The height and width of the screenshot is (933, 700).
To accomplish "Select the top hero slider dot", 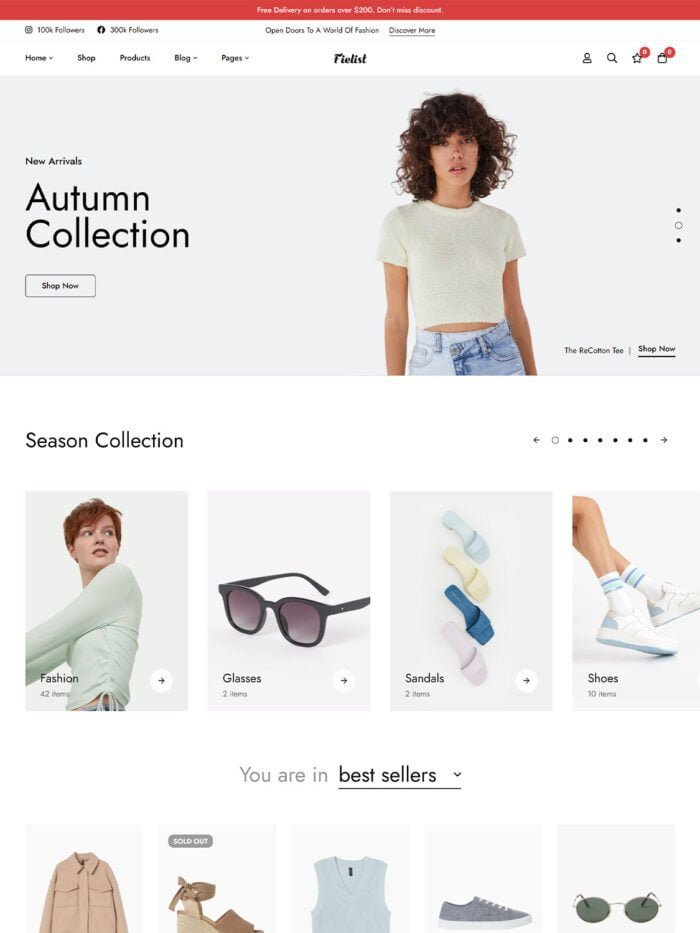I will tap(679, 210).
